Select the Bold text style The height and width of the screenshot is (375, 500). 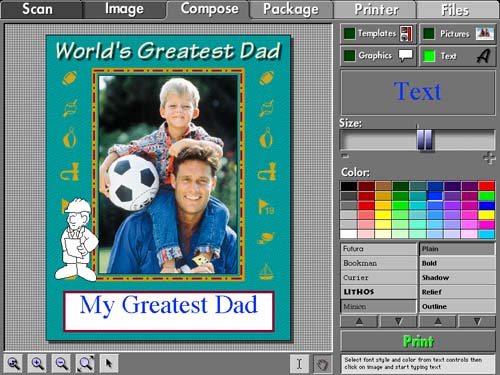(457, 263)
